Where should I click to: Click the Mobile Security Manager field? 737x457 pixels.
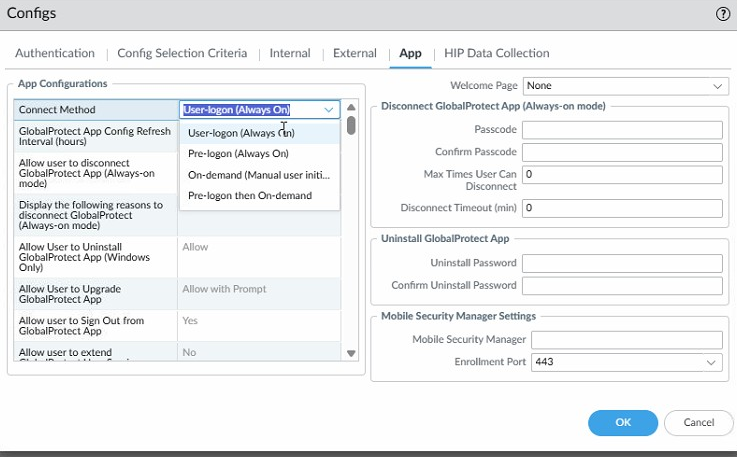(x=627, y=340)
